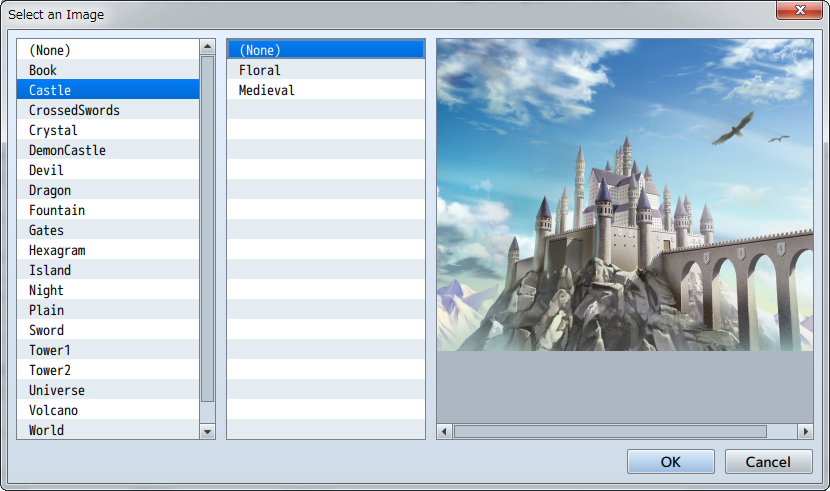Select (None) in the first list
The image size is (830, 491).
[x=50, y=50]
